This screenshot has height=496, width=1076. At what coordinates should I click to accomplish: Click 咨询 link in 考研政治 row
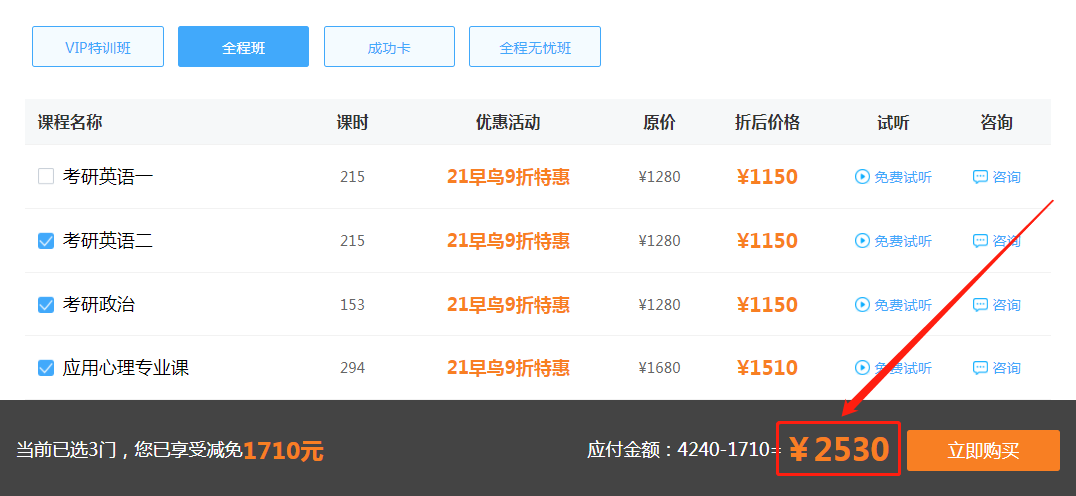(1007, 305)
